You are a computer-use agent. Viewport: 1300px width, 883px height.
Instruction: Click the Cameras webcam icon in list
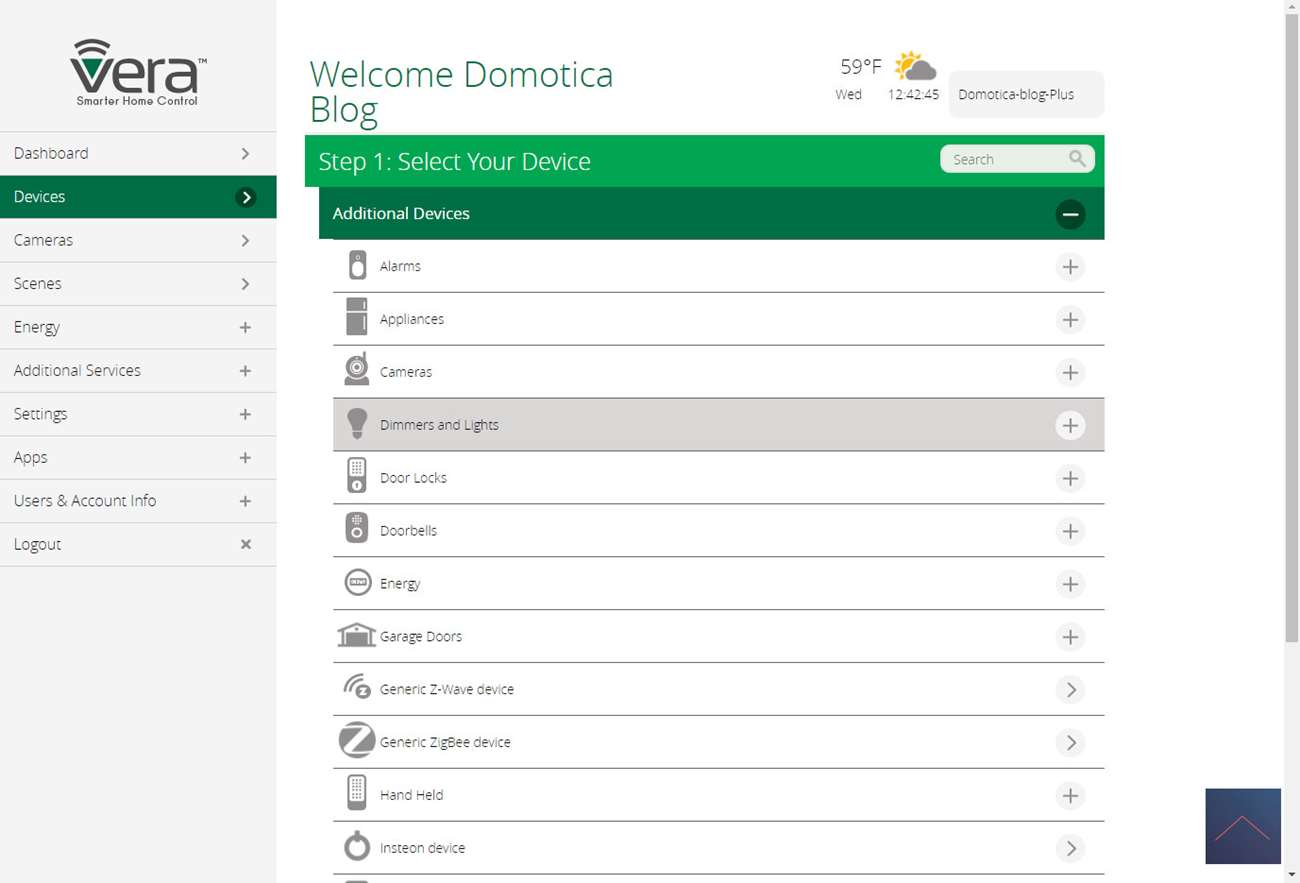tap(357, 370)
